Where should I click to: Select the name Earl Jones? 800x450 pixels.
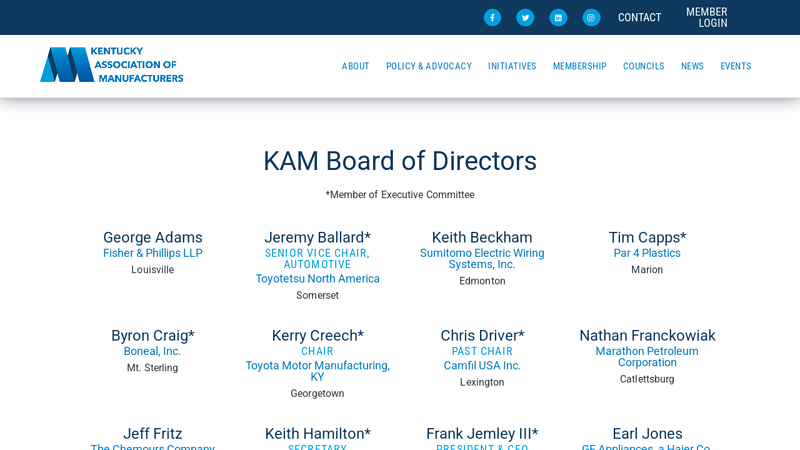647,433
